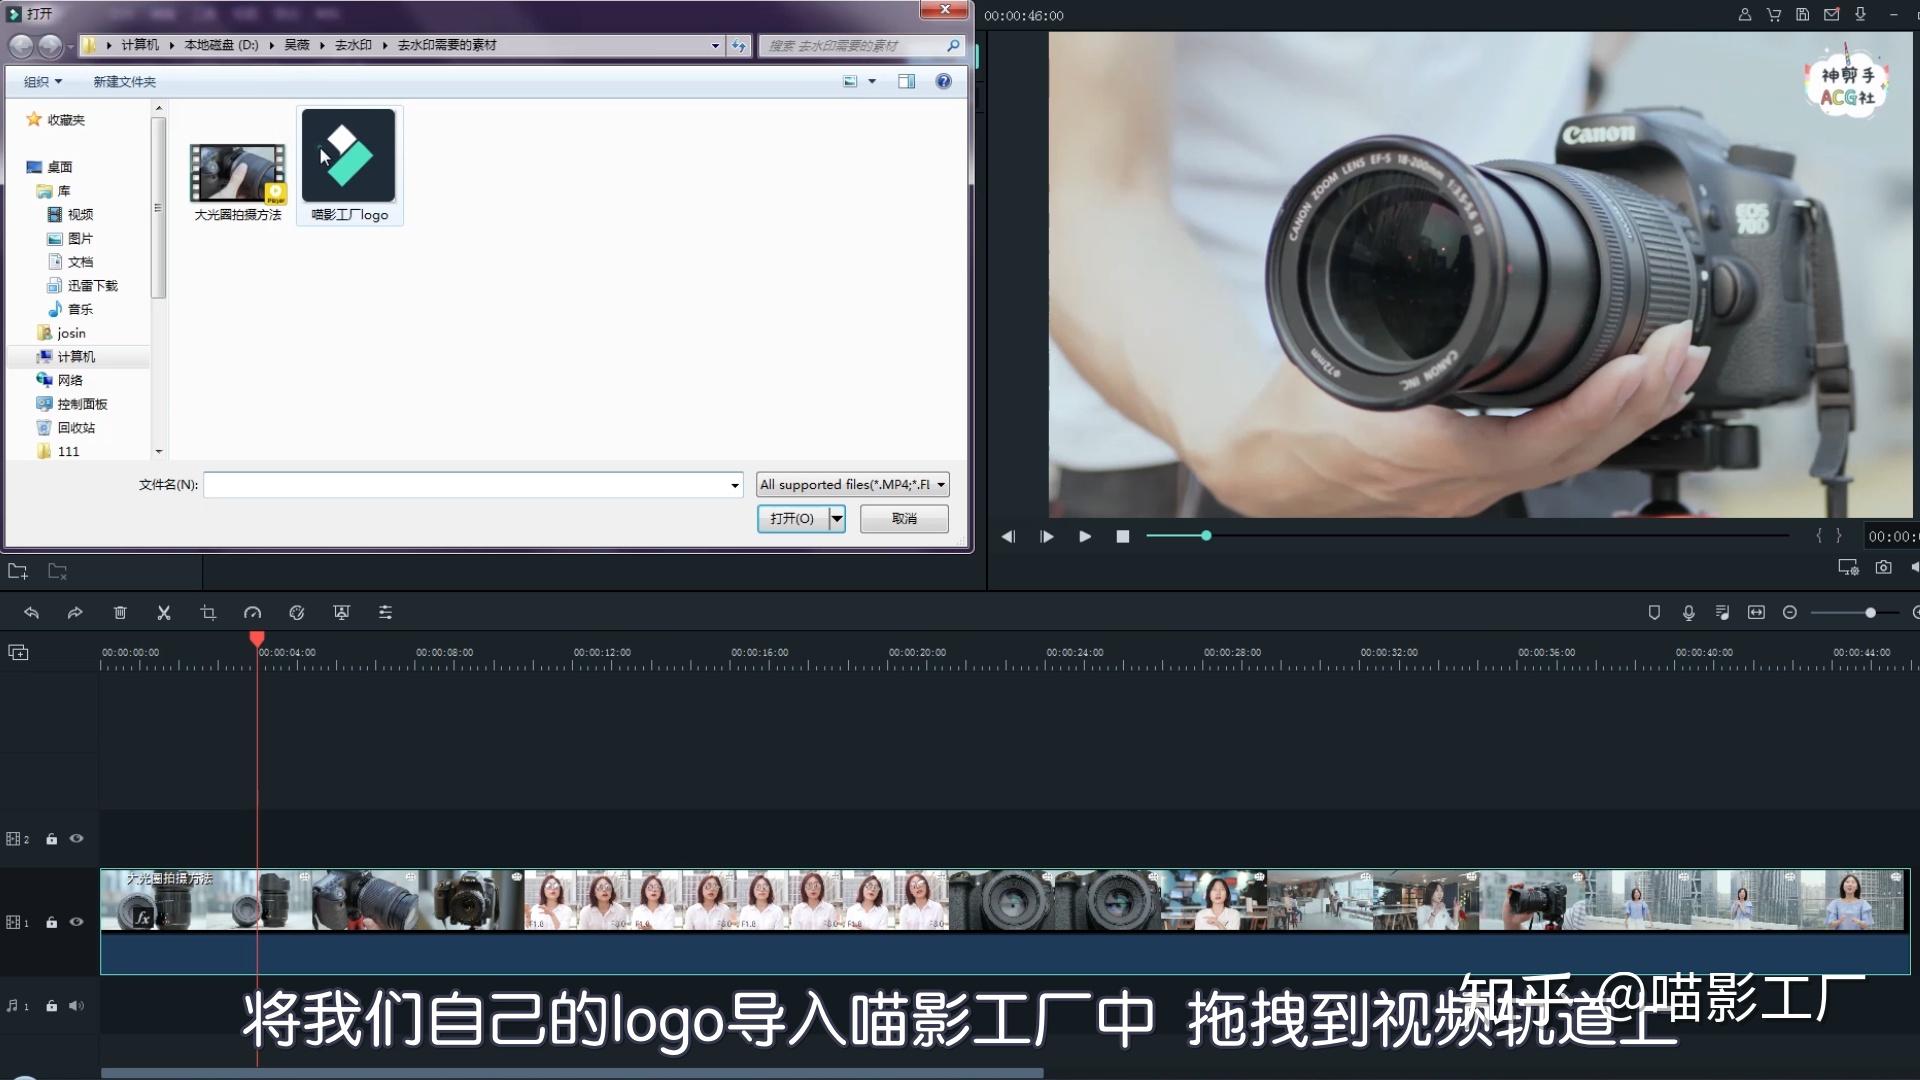Expand the 打开 button dropdown arrow

837,519
